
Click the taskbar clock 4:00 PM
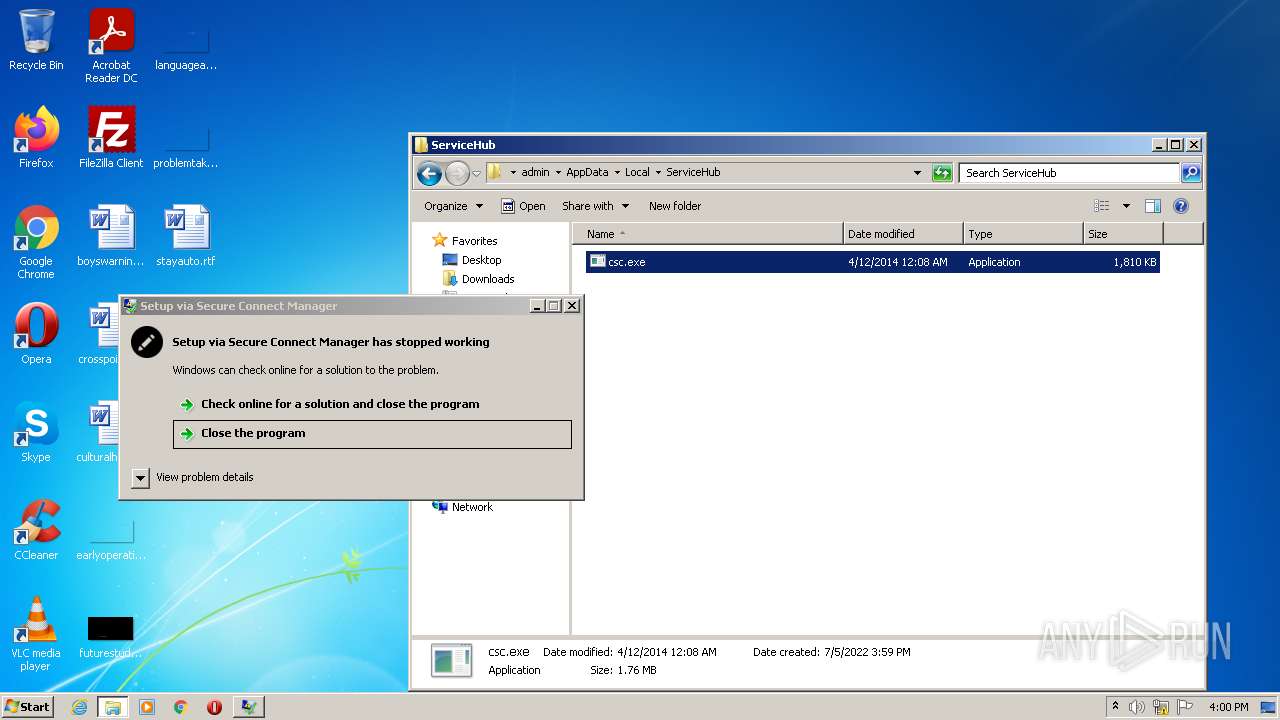coord(1228,707)
